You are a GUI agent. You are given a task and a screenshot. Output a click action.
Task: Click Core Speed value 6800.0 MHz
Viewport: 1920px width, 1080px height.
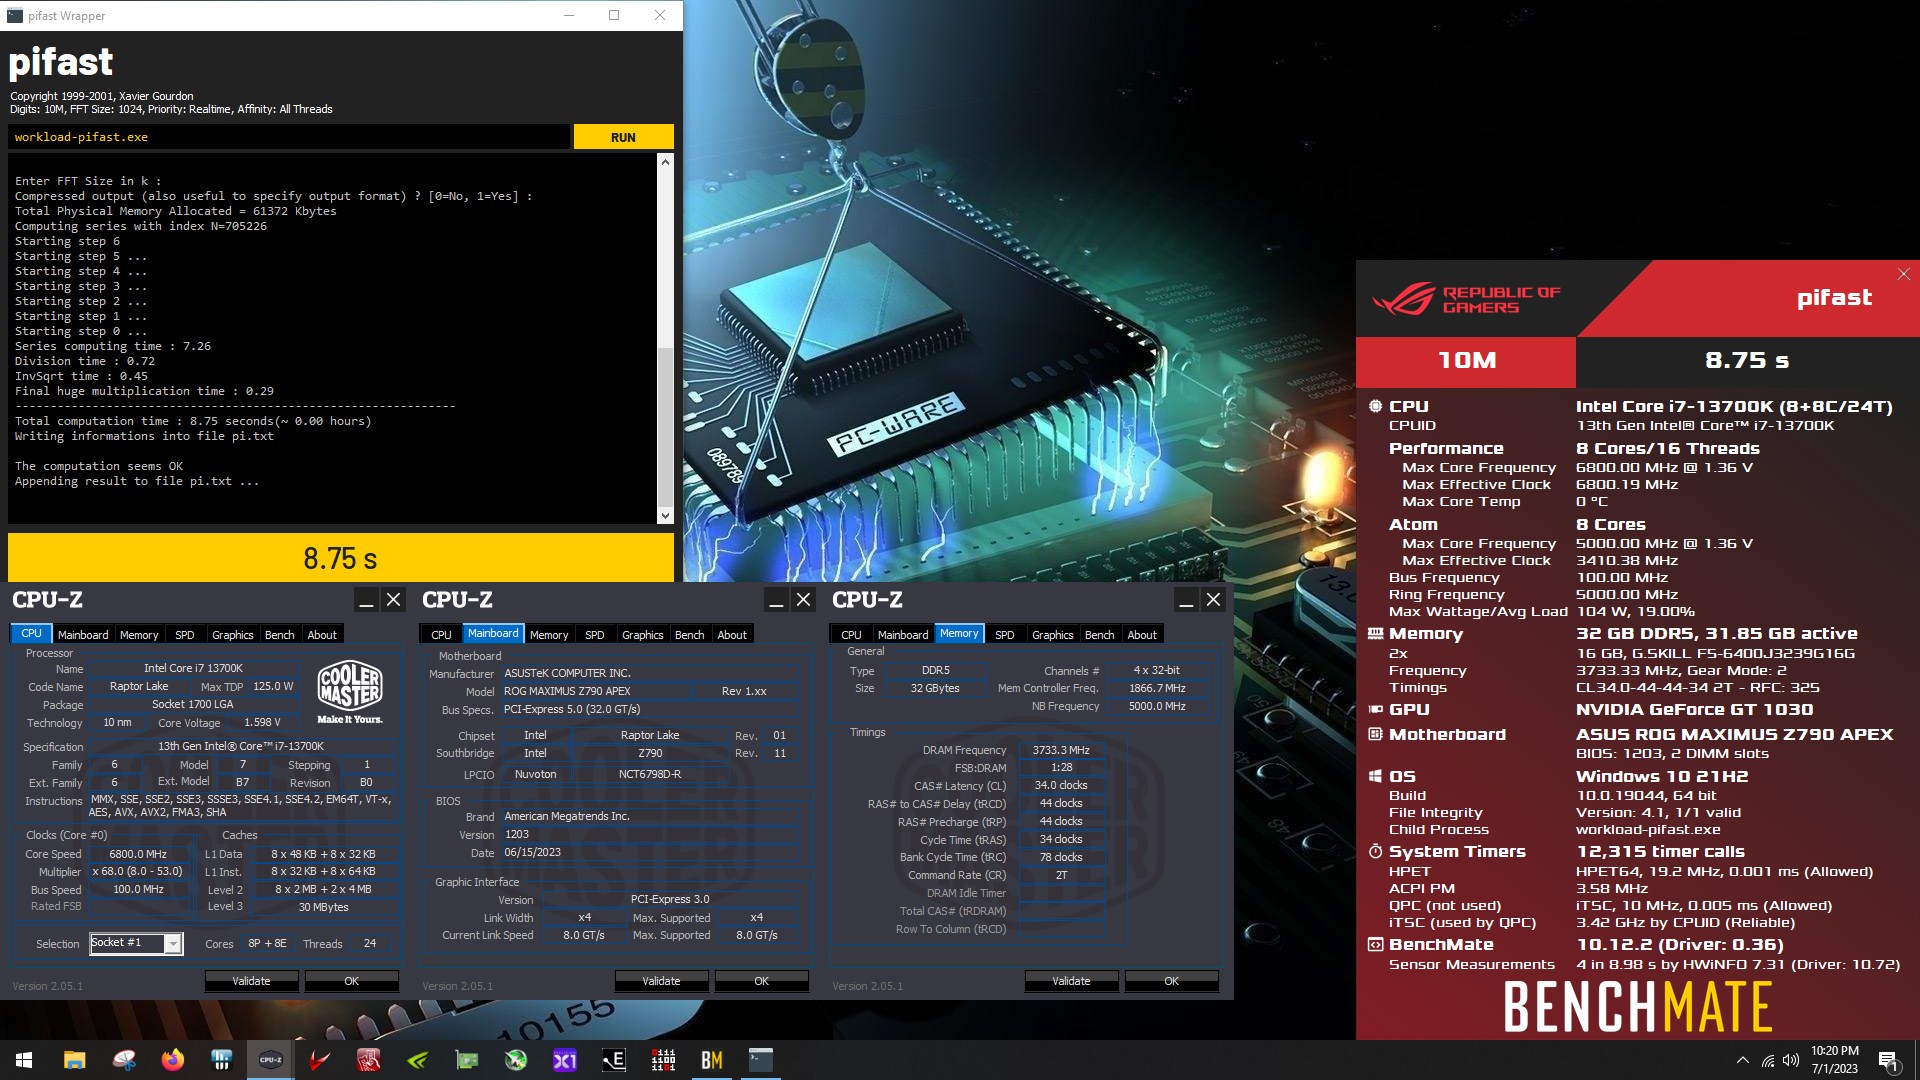pos(138,854)
